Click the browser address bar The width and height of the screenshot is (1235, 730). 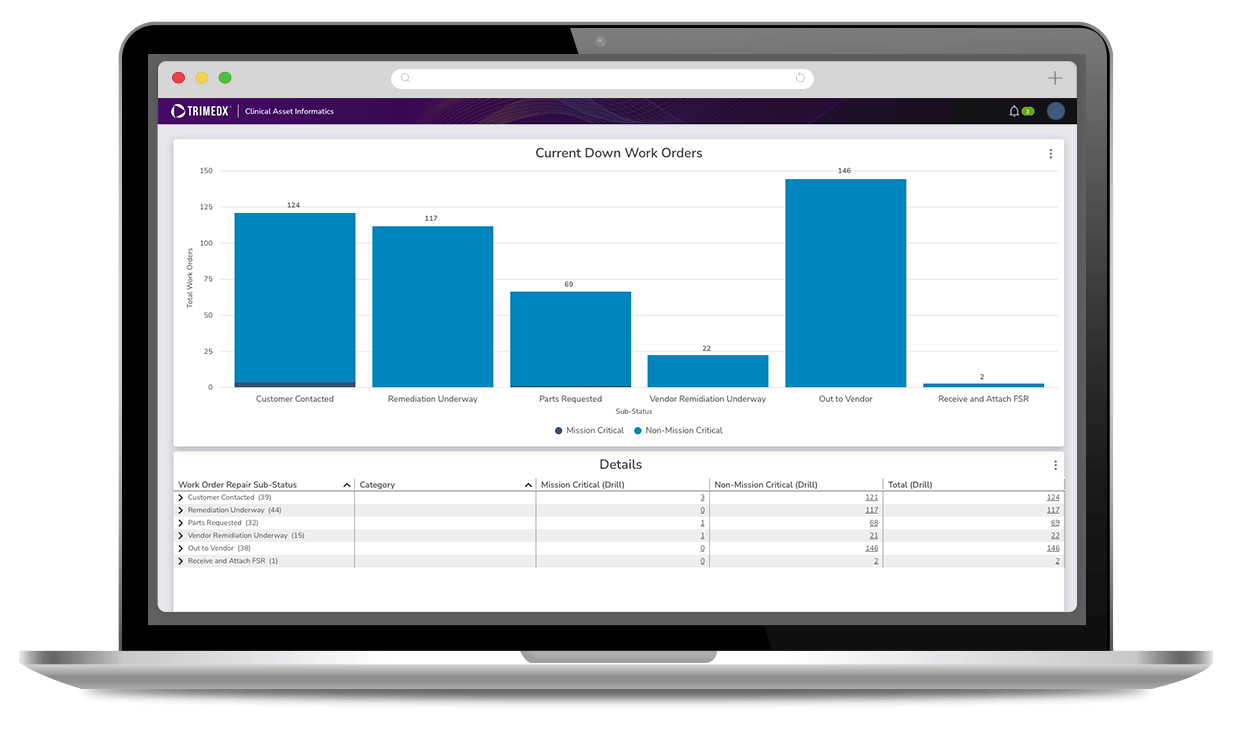click(602, 78)
